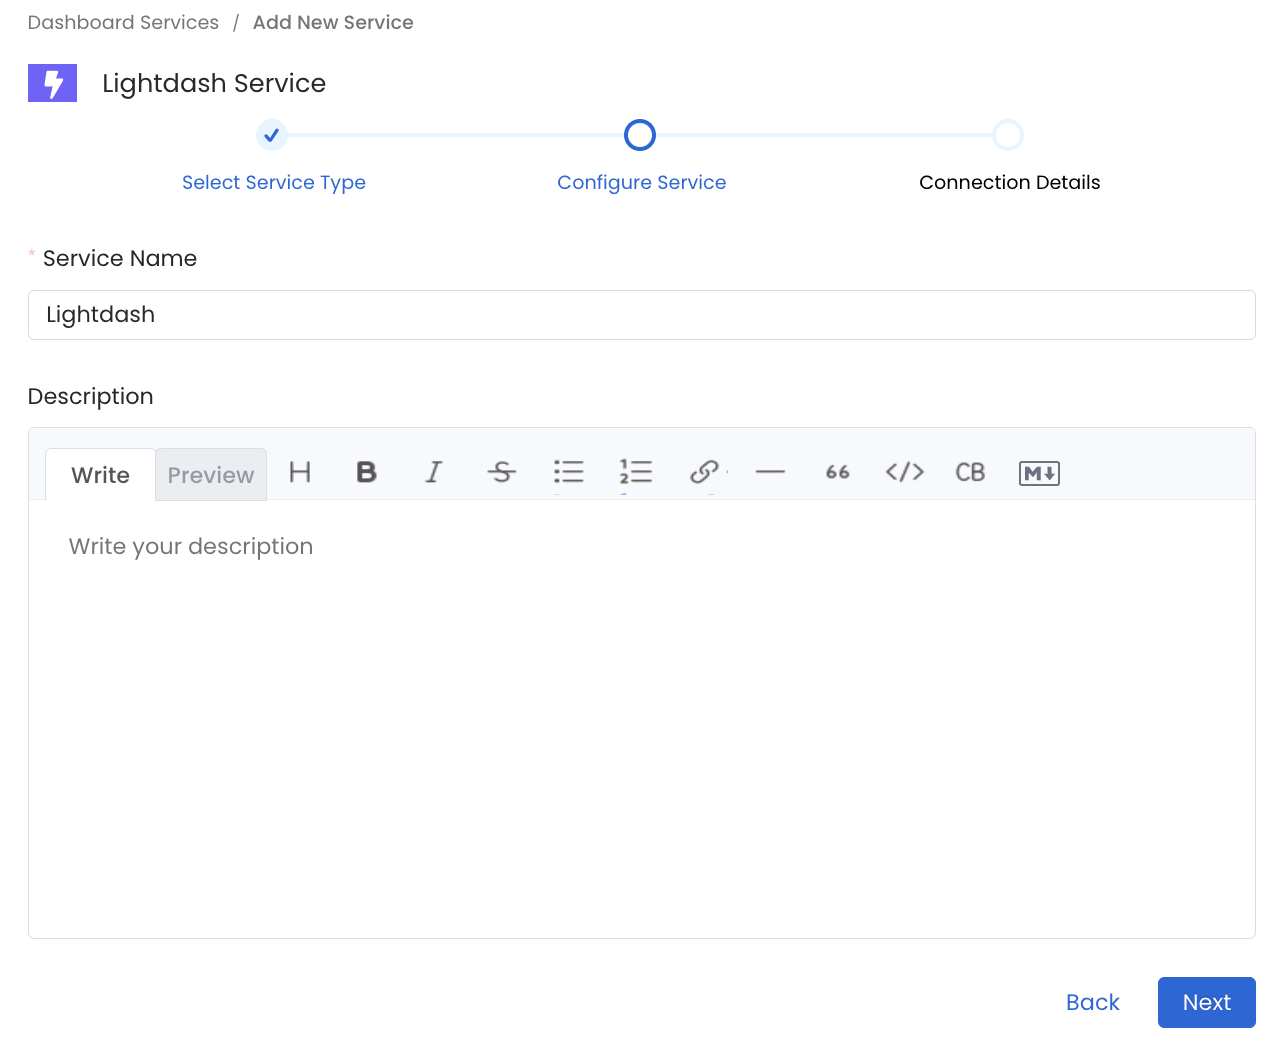Click the Service Name input field
The height and width of the screenshot is (1064, 1282).
[x=641, y=315]
